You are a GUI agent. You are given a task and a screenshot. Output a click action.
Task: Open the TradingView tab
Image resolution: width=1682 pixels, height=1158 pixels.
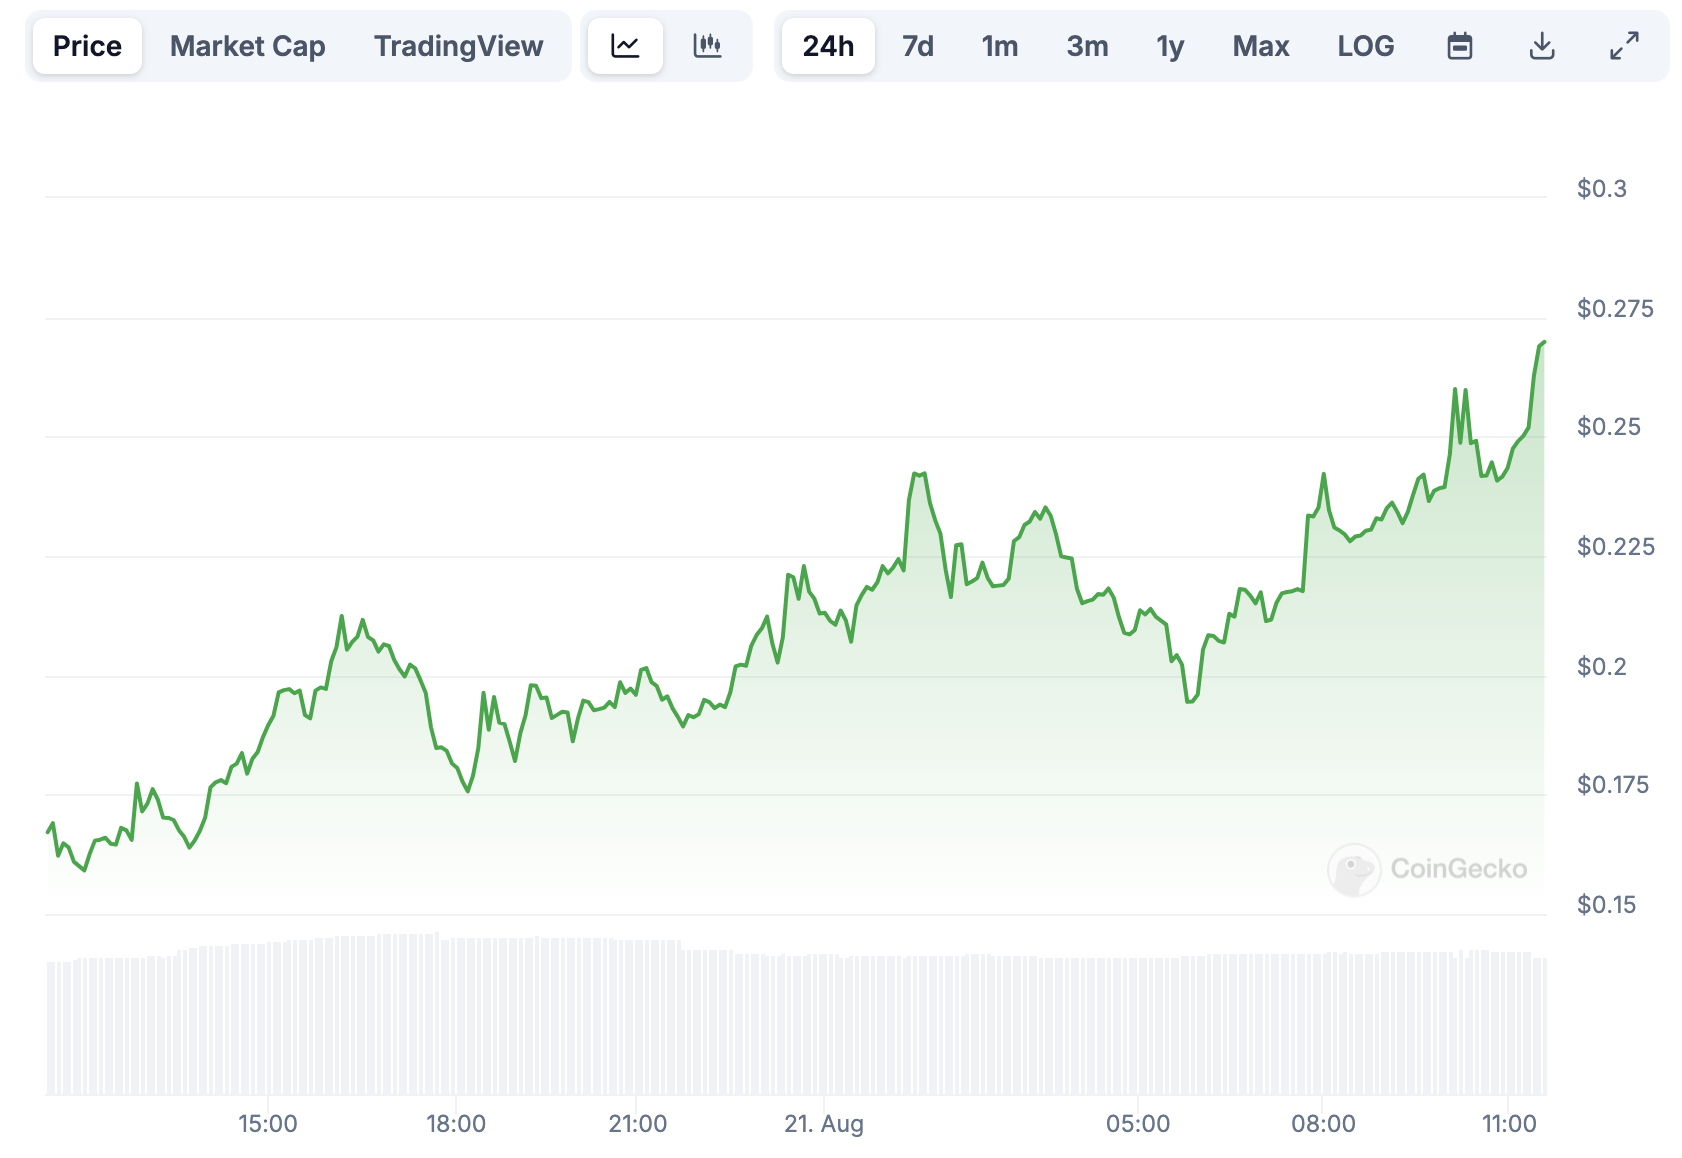[x=458, y=46]
